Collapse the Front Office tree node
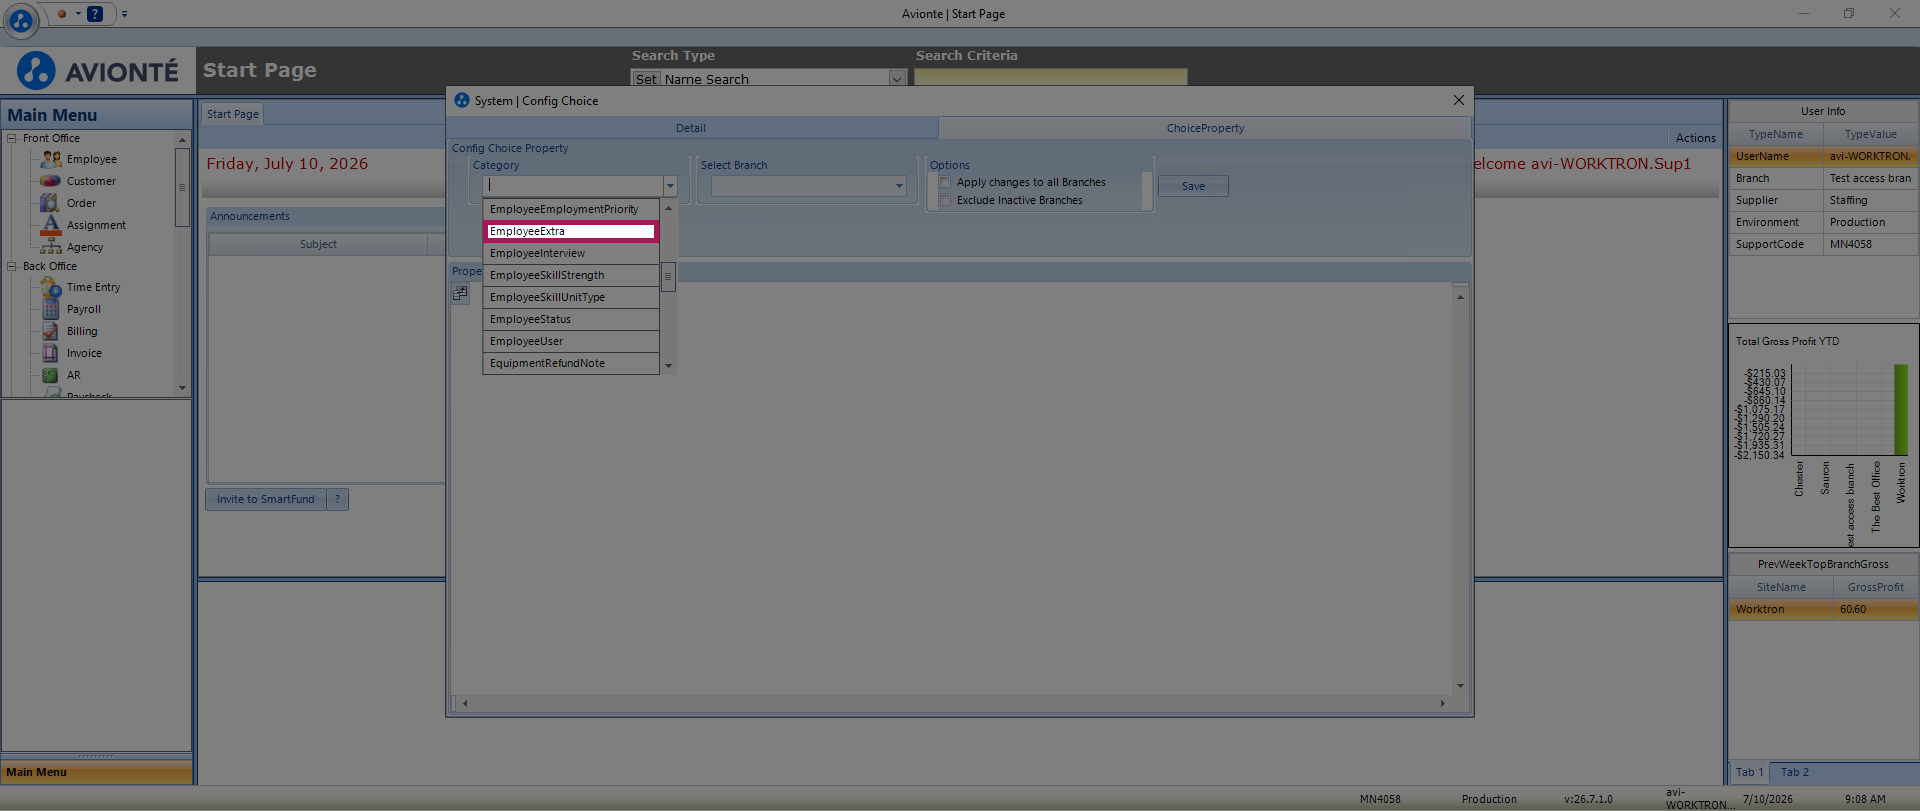The height and width of the screenshot is (811, 1920). [12, 138]
